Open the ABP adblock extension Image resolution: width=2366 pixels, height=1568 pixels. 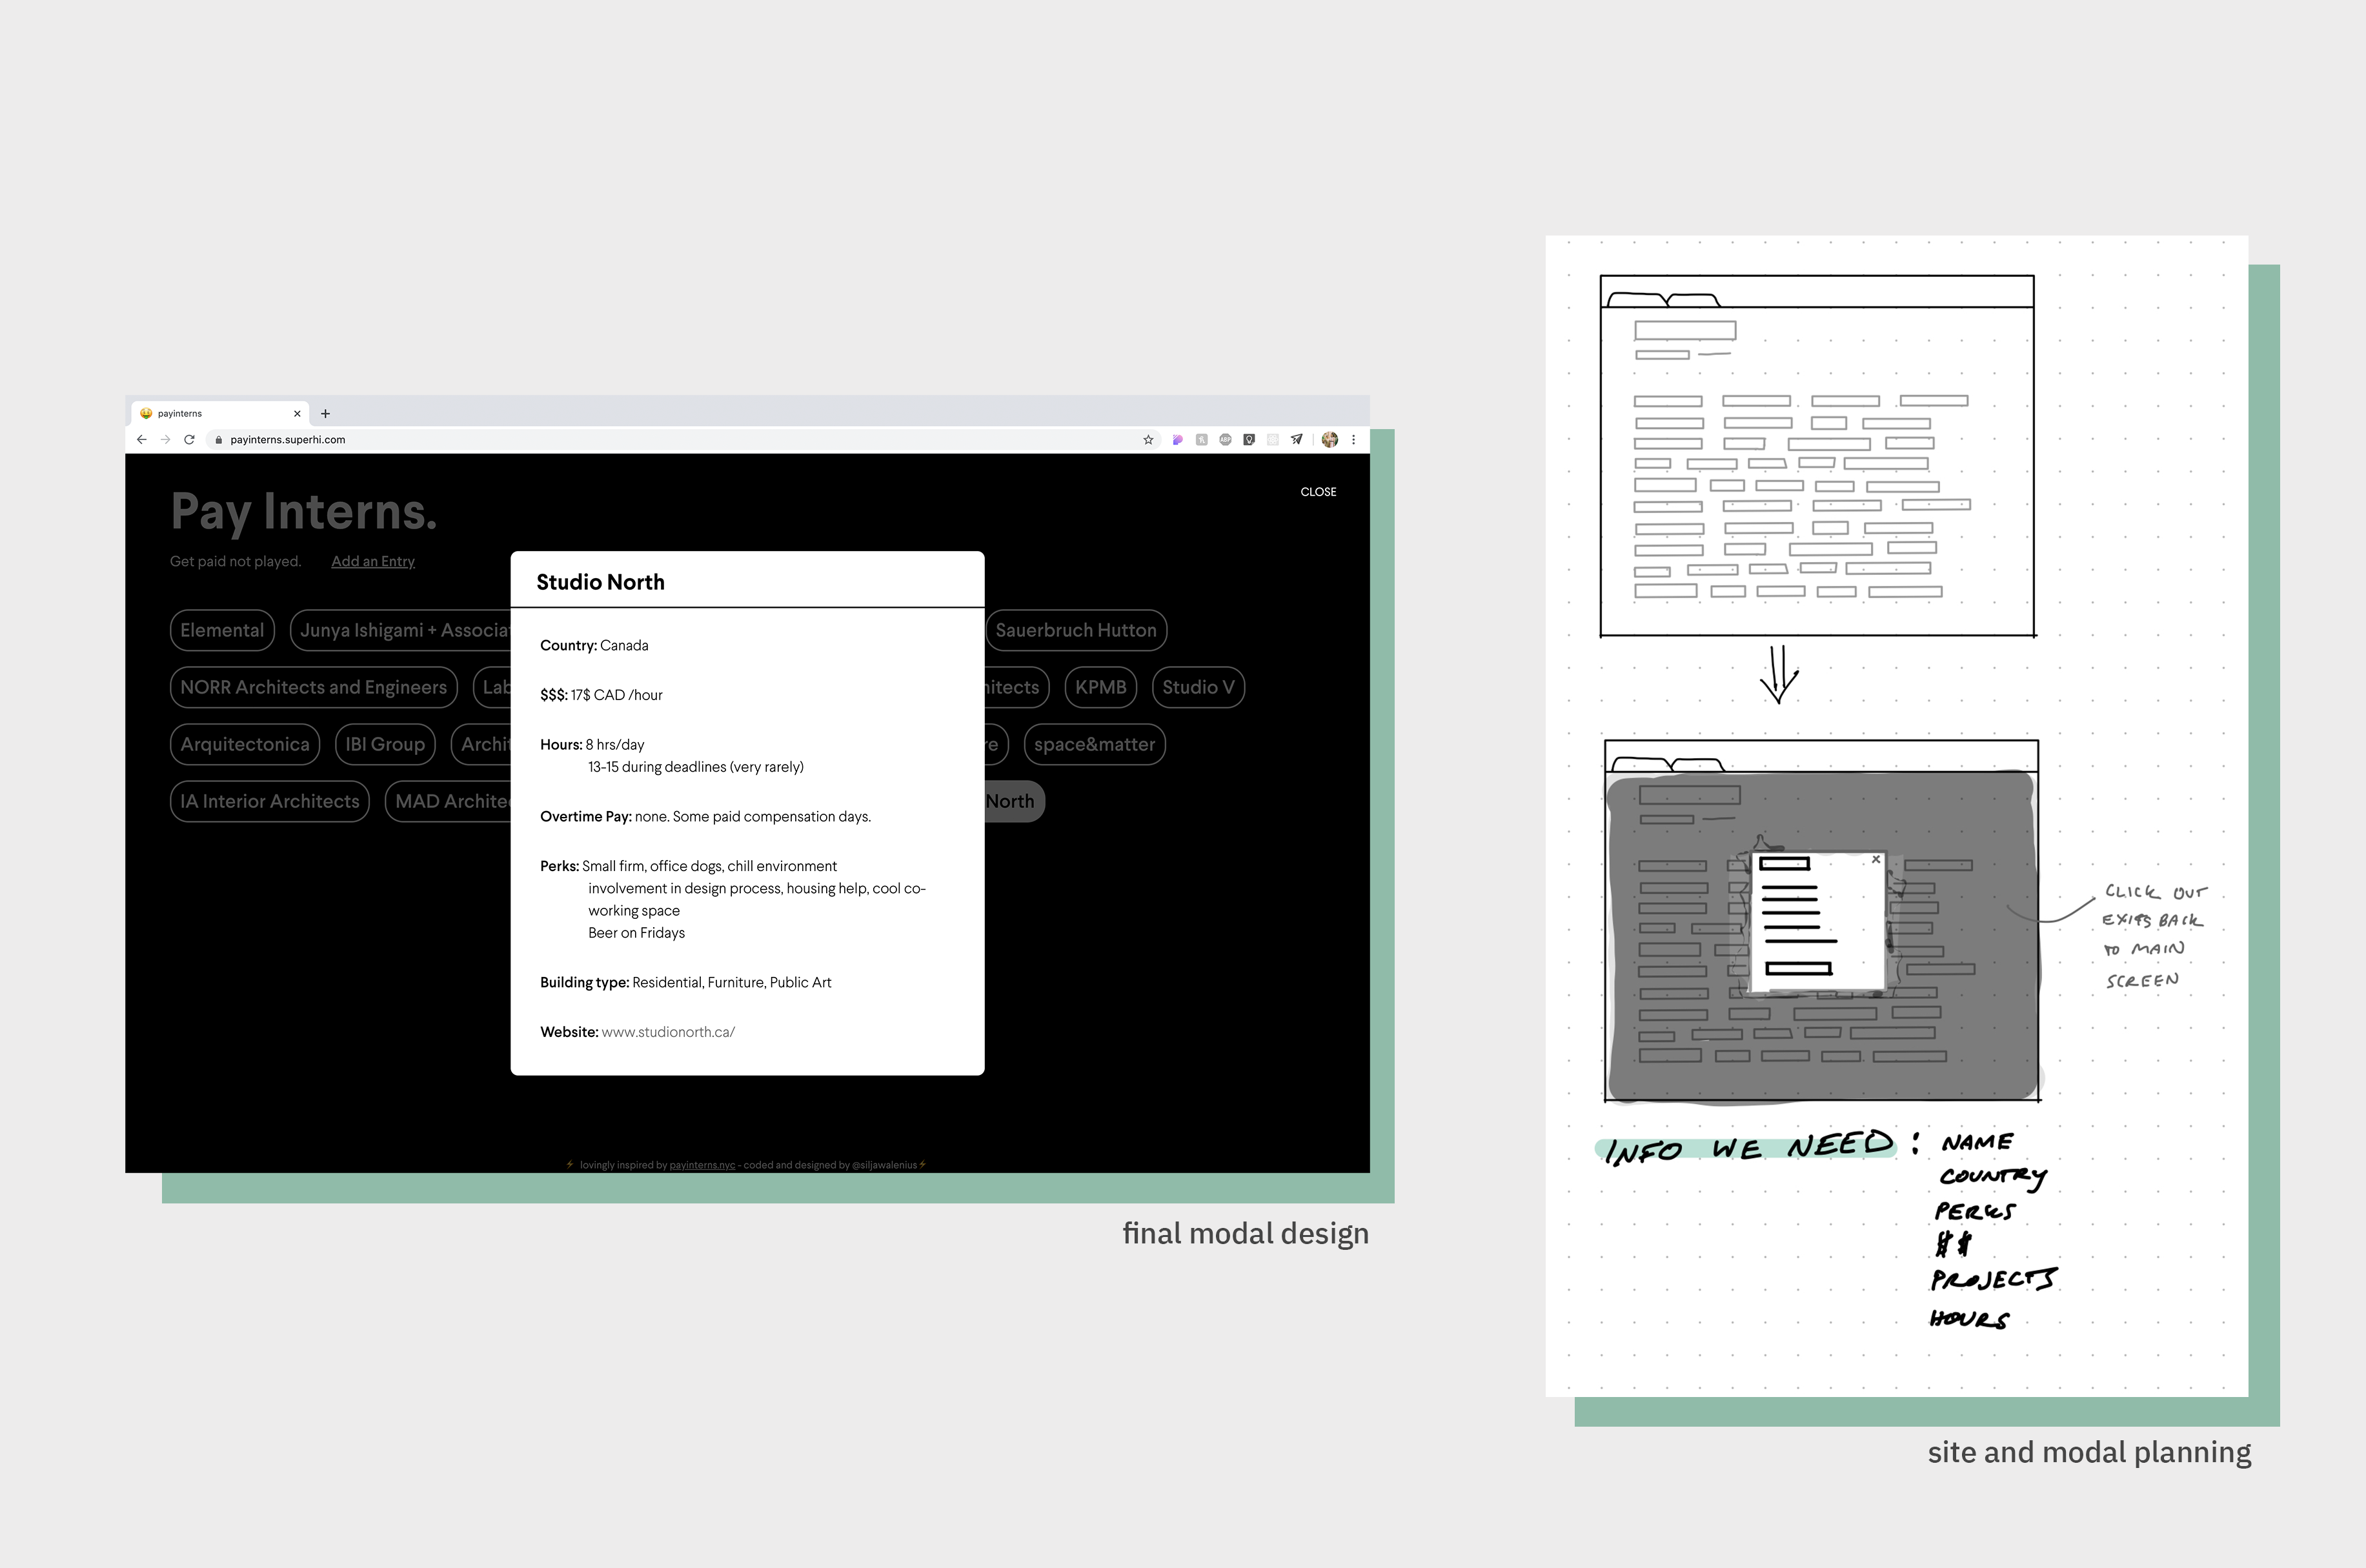click(x=1225, y=440)
